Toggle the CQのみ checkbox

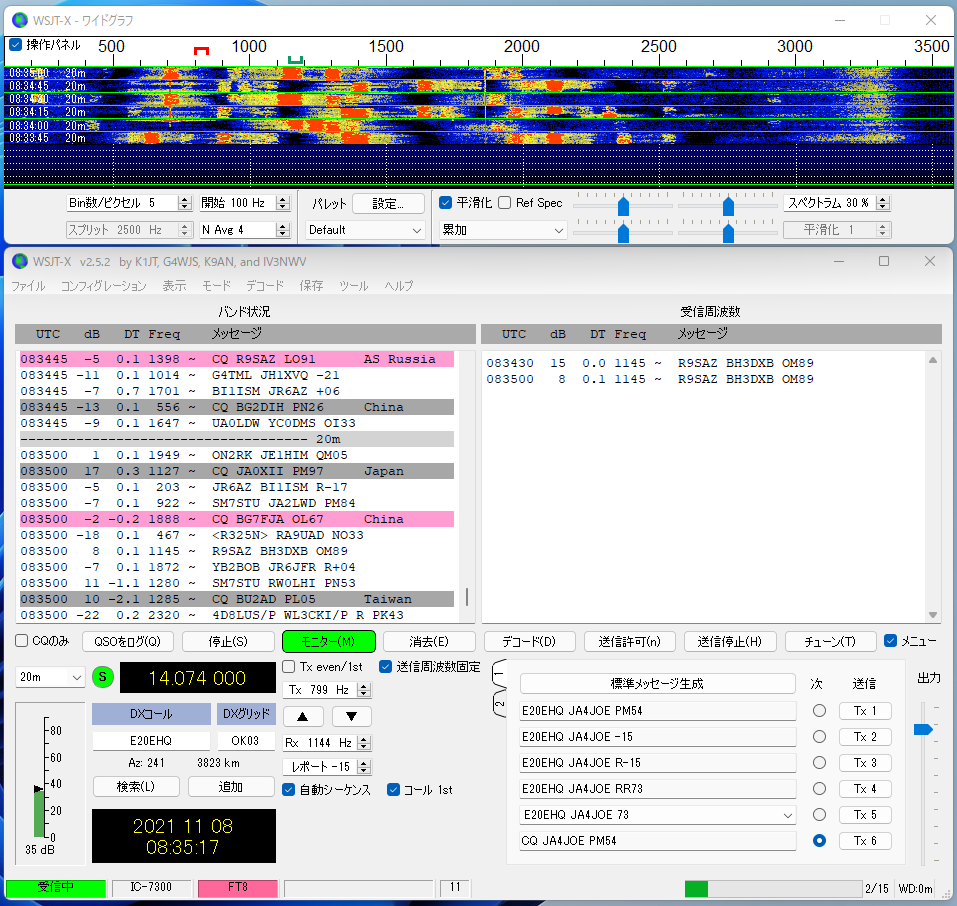click(x=22, y=641)
